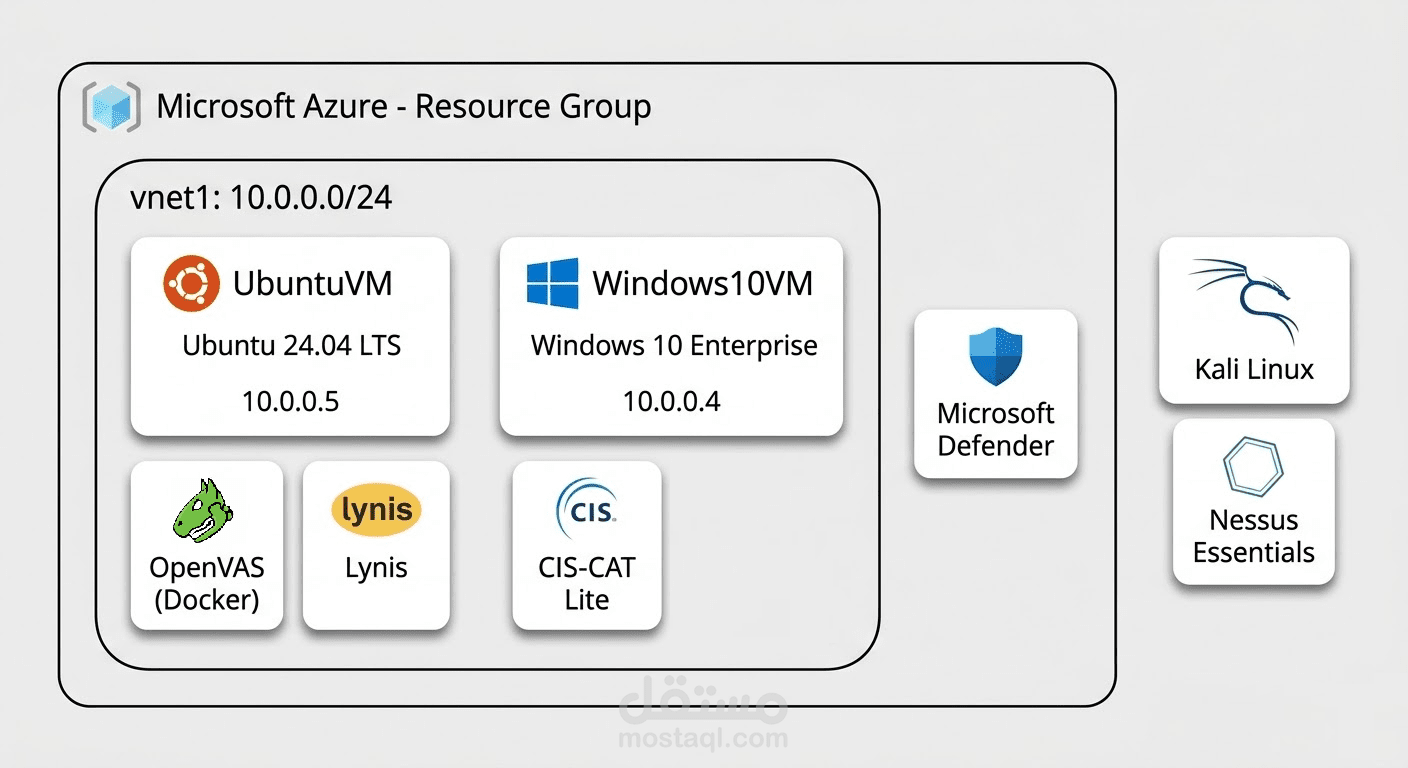This screenshot has width=1408, height=768.
Task: Select the UbuntuVM card
Action: [289, 337]
